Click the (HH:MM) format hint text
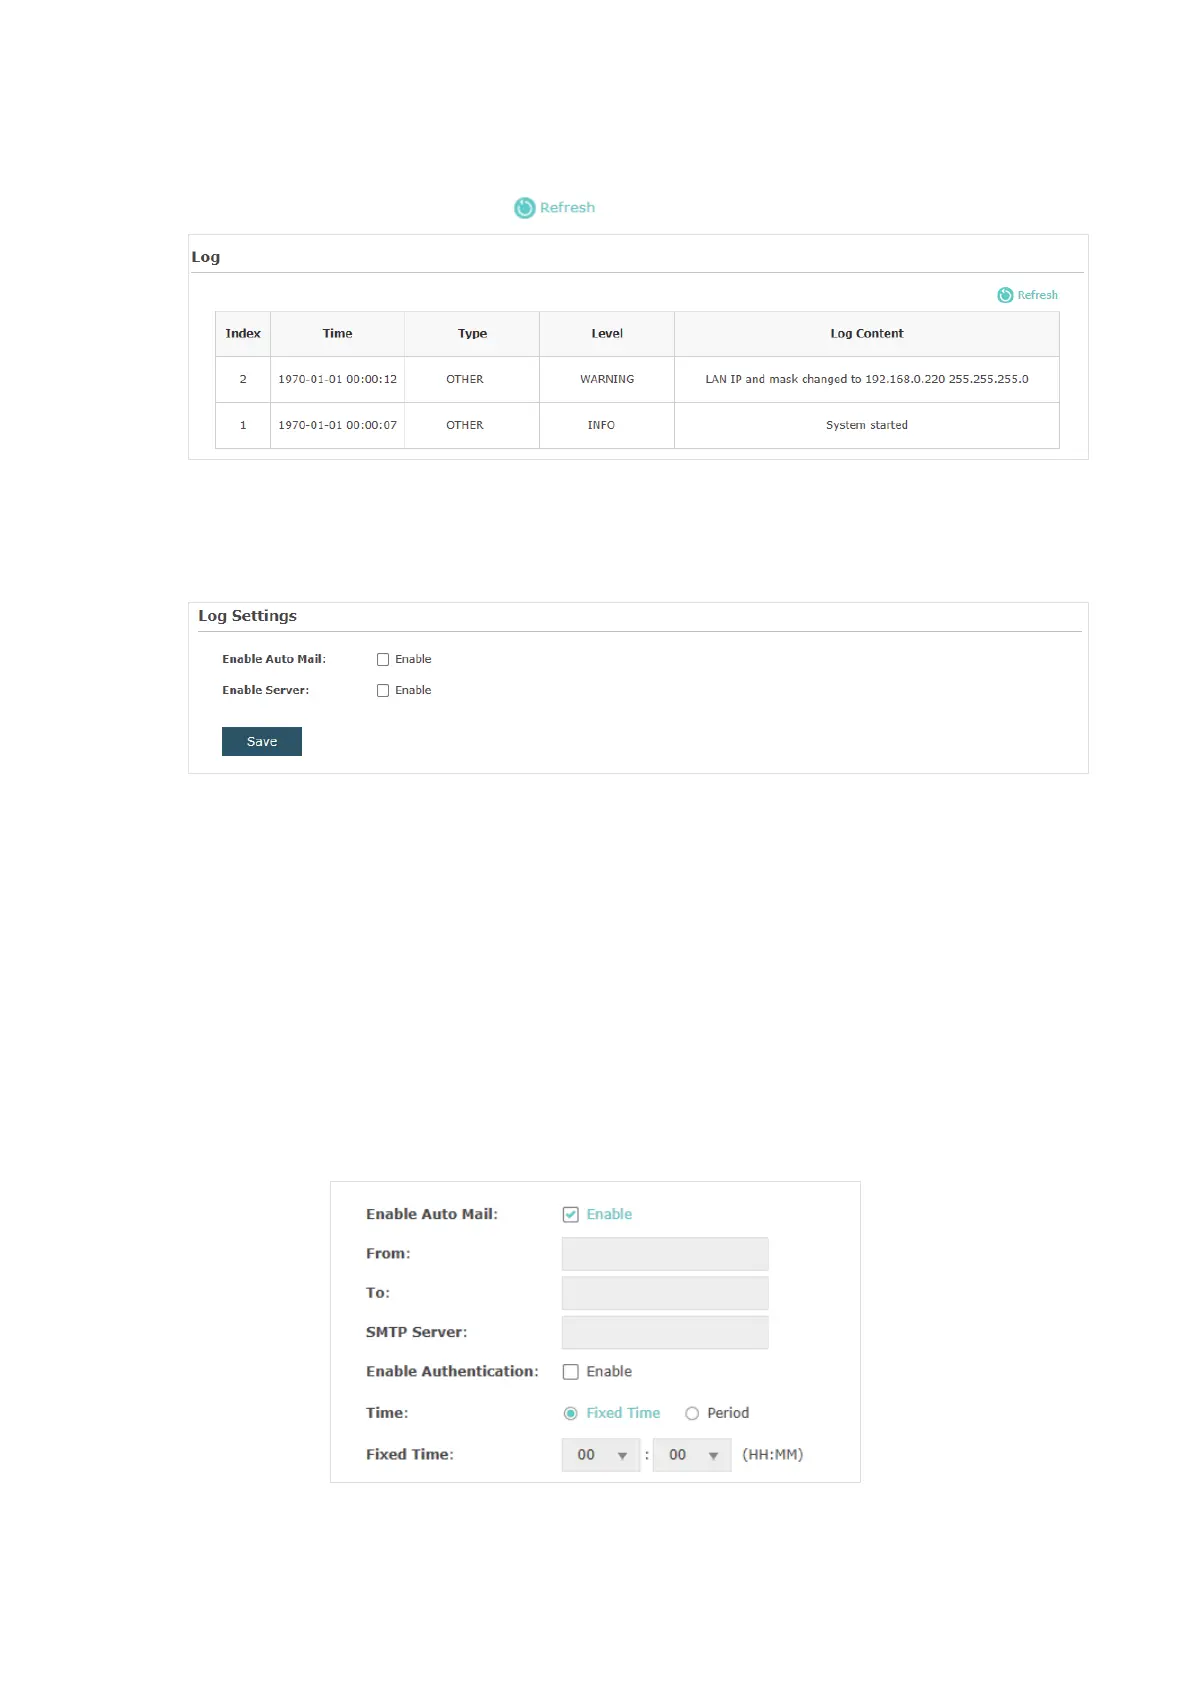The width and height of the screenshot is (1191, 1684). point(772,1455)
